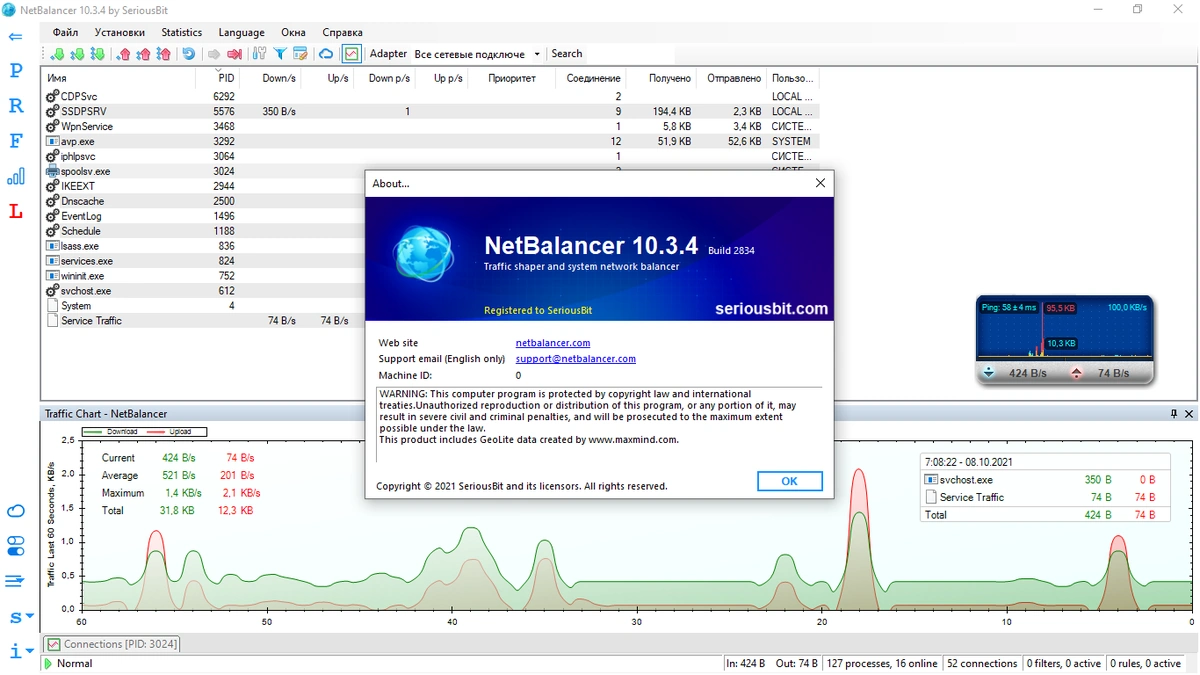Click the support@netbalancer.com email link
This screenshot has width=1200, height=675.
click(576, 359)
